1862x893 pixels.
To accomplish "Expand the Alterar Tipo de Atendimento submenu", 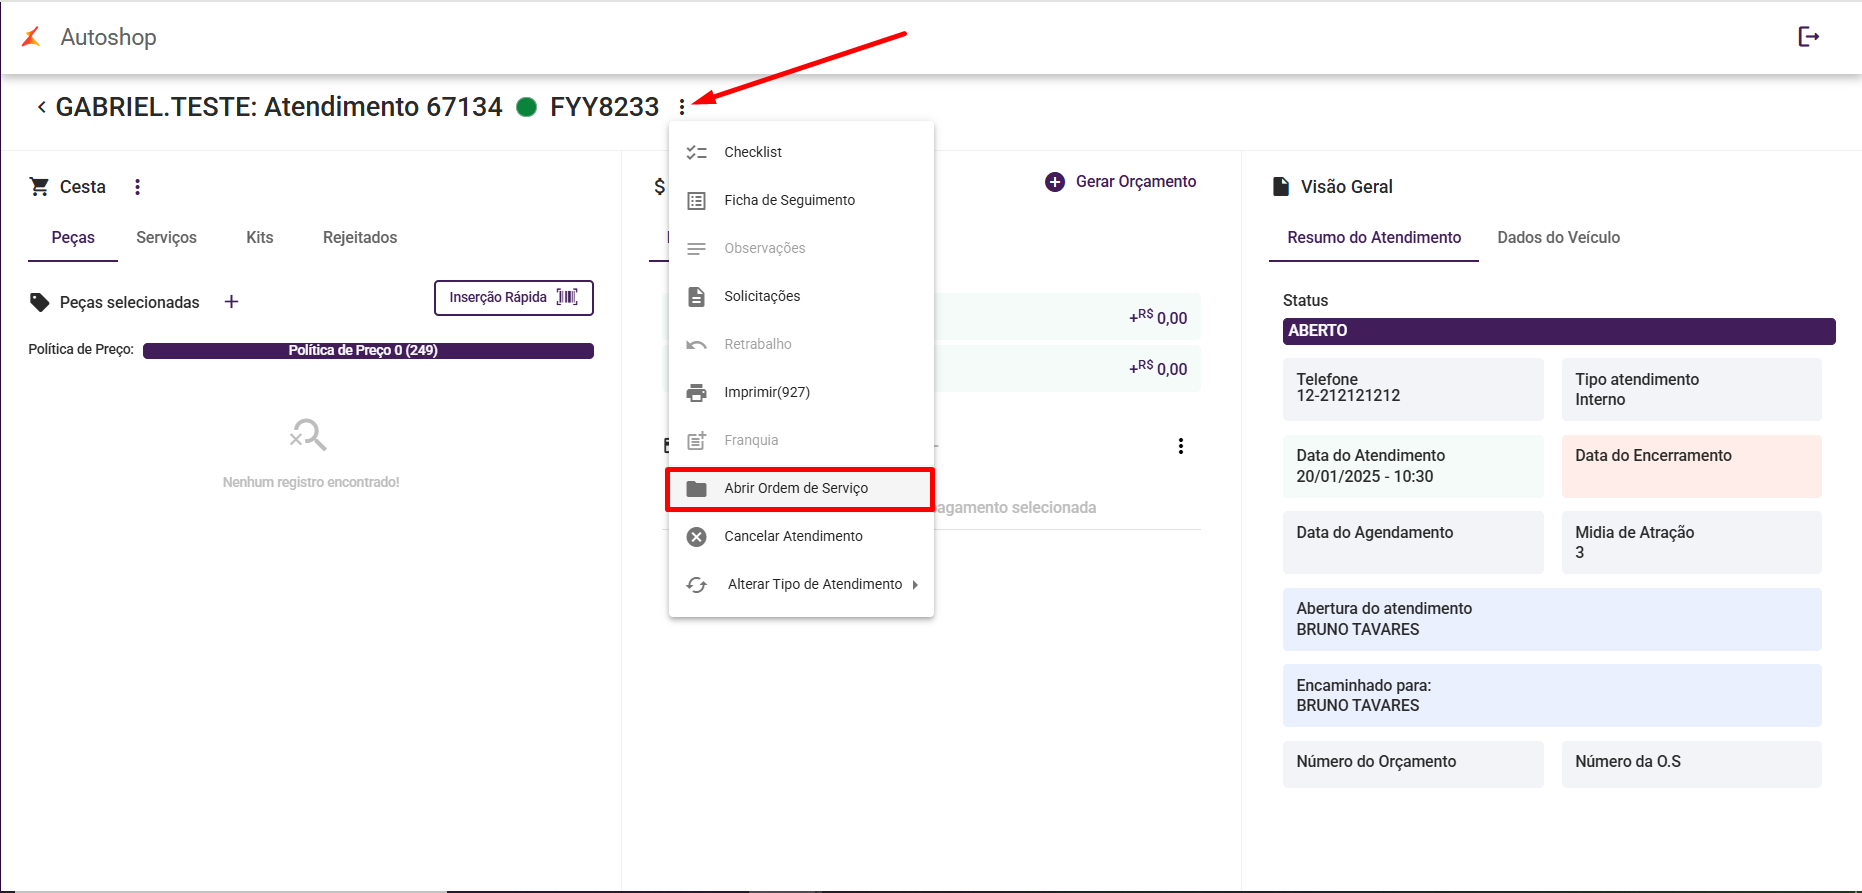I will click(914, 585).
